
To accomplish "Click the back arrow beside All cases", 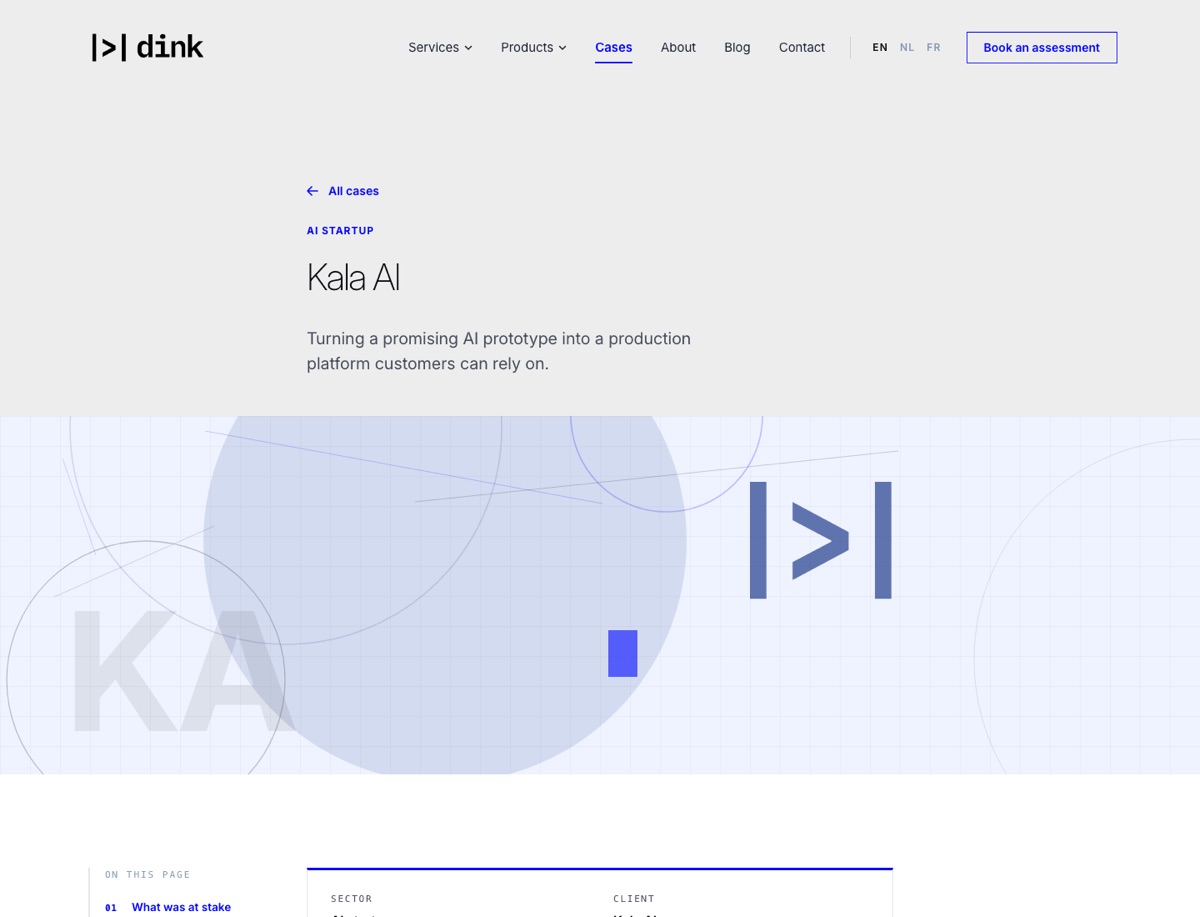I will pyautogui.click(x=313, y=191).
